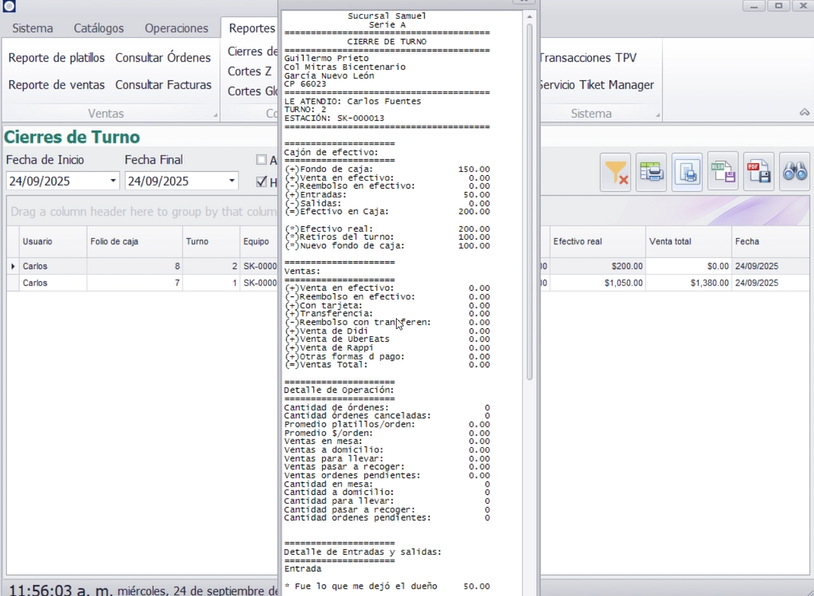Open the Operaciones ribbon tab

coord(176,28)
